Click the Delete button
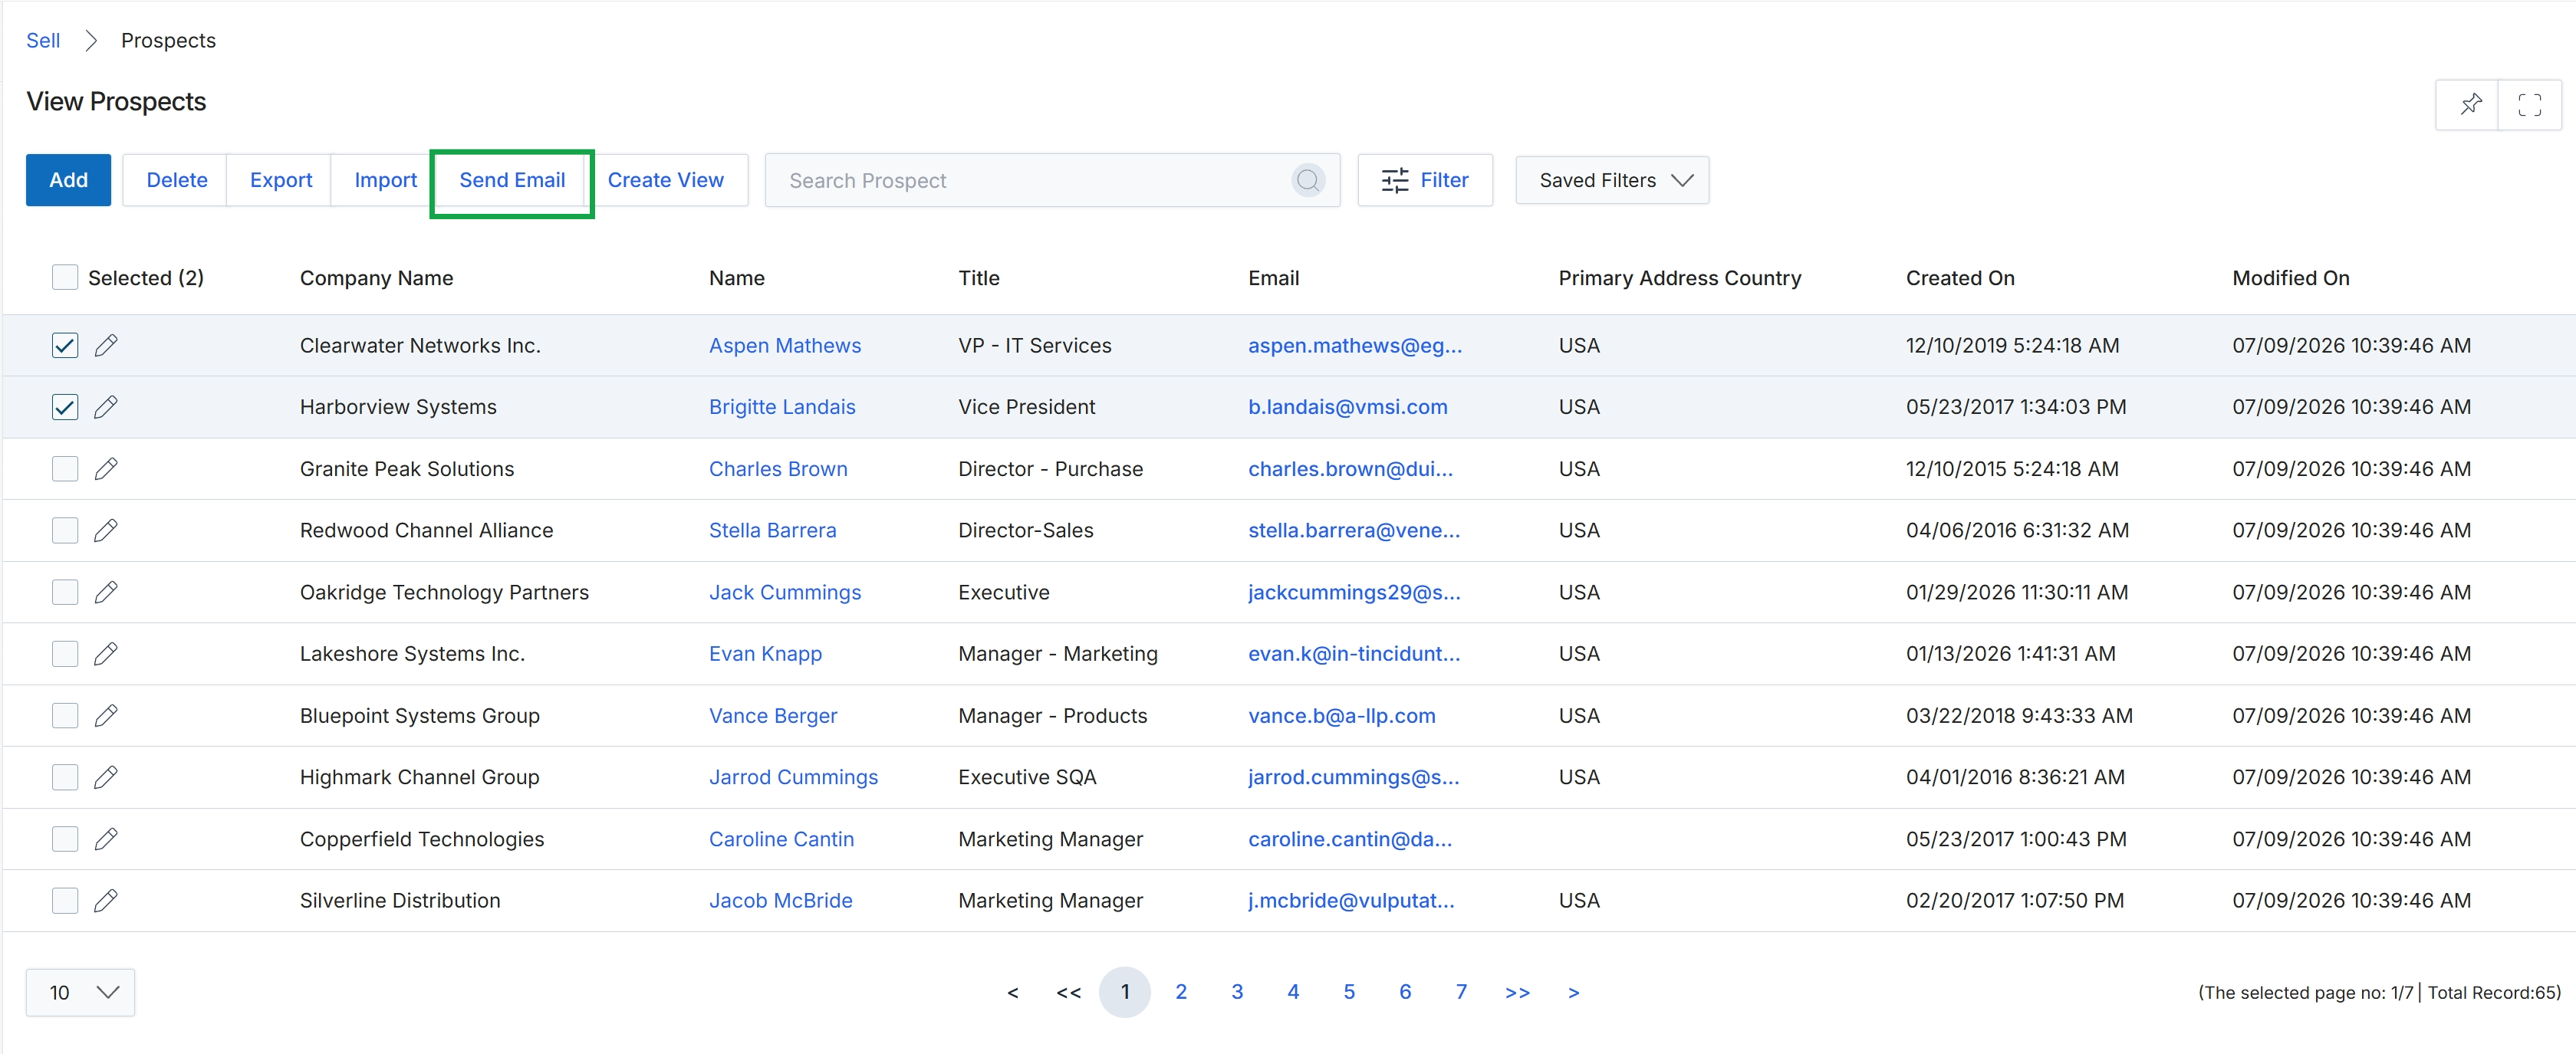Screen dimensions: 2576x1054 tap(176, 180)
